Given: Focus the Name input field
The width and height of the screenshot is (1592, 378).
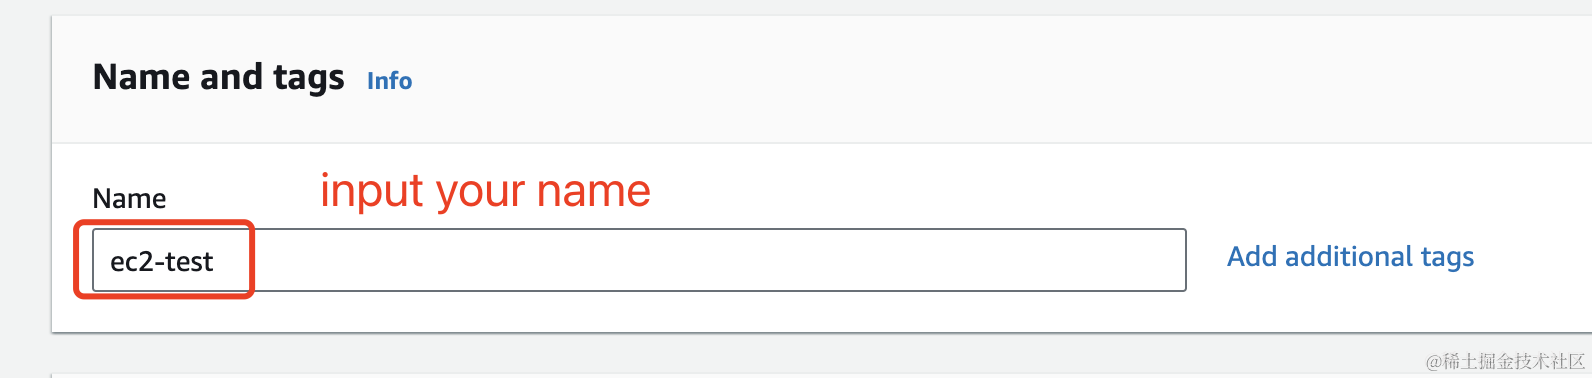Looking at the screenshot, I should click(x=639, y=260).
